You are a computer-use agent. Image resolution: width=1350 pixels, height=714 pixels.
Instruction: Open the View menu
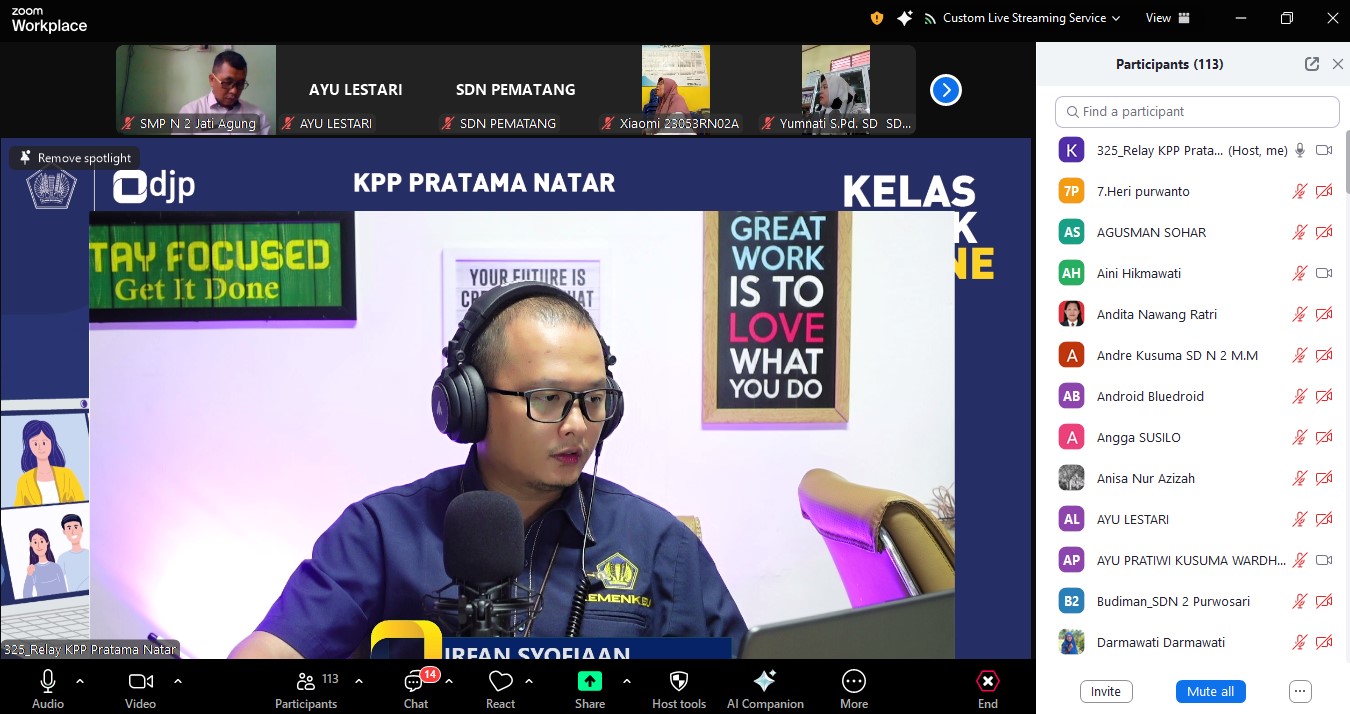[1167, 18]
